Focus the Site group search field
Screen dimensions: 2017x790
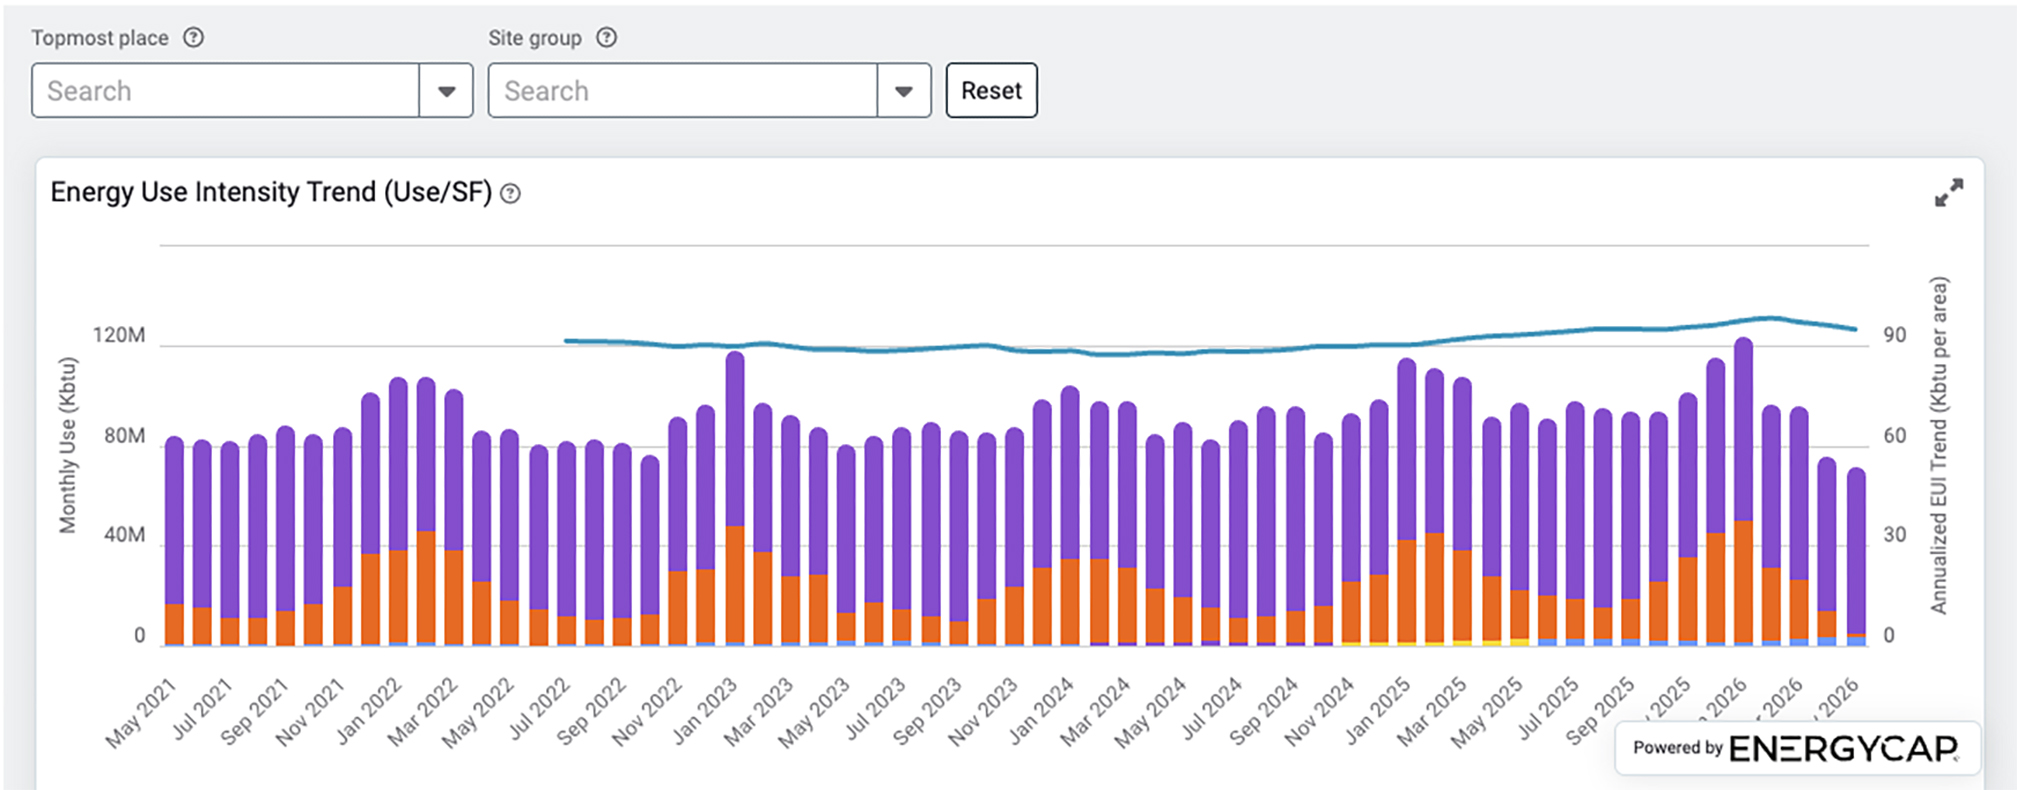[x=683, y=91]
